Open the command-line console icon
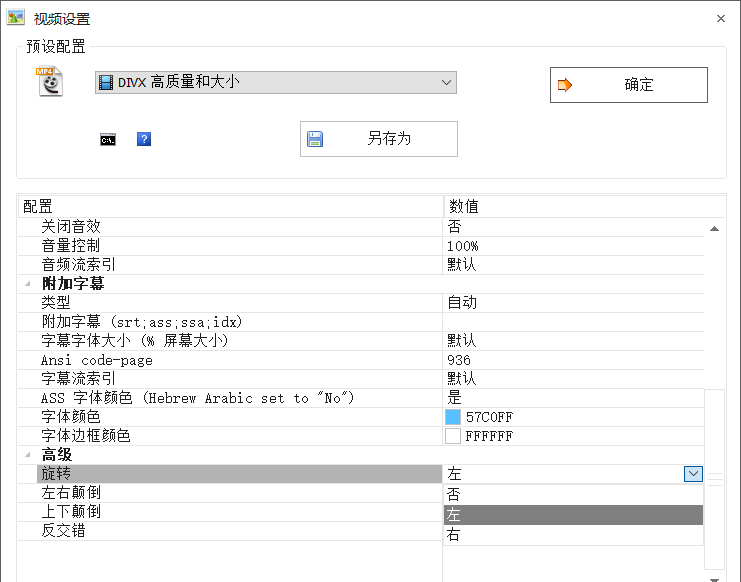This screenshot has height=582, width=741. [x=108, y=140]
